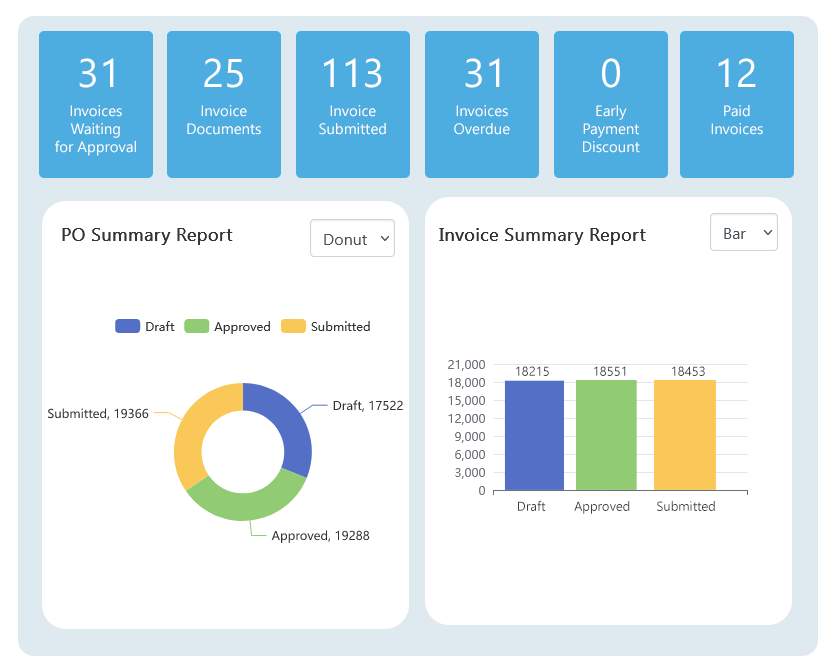Toggle the Approved legend green swatch

click(x=197, y=326)
